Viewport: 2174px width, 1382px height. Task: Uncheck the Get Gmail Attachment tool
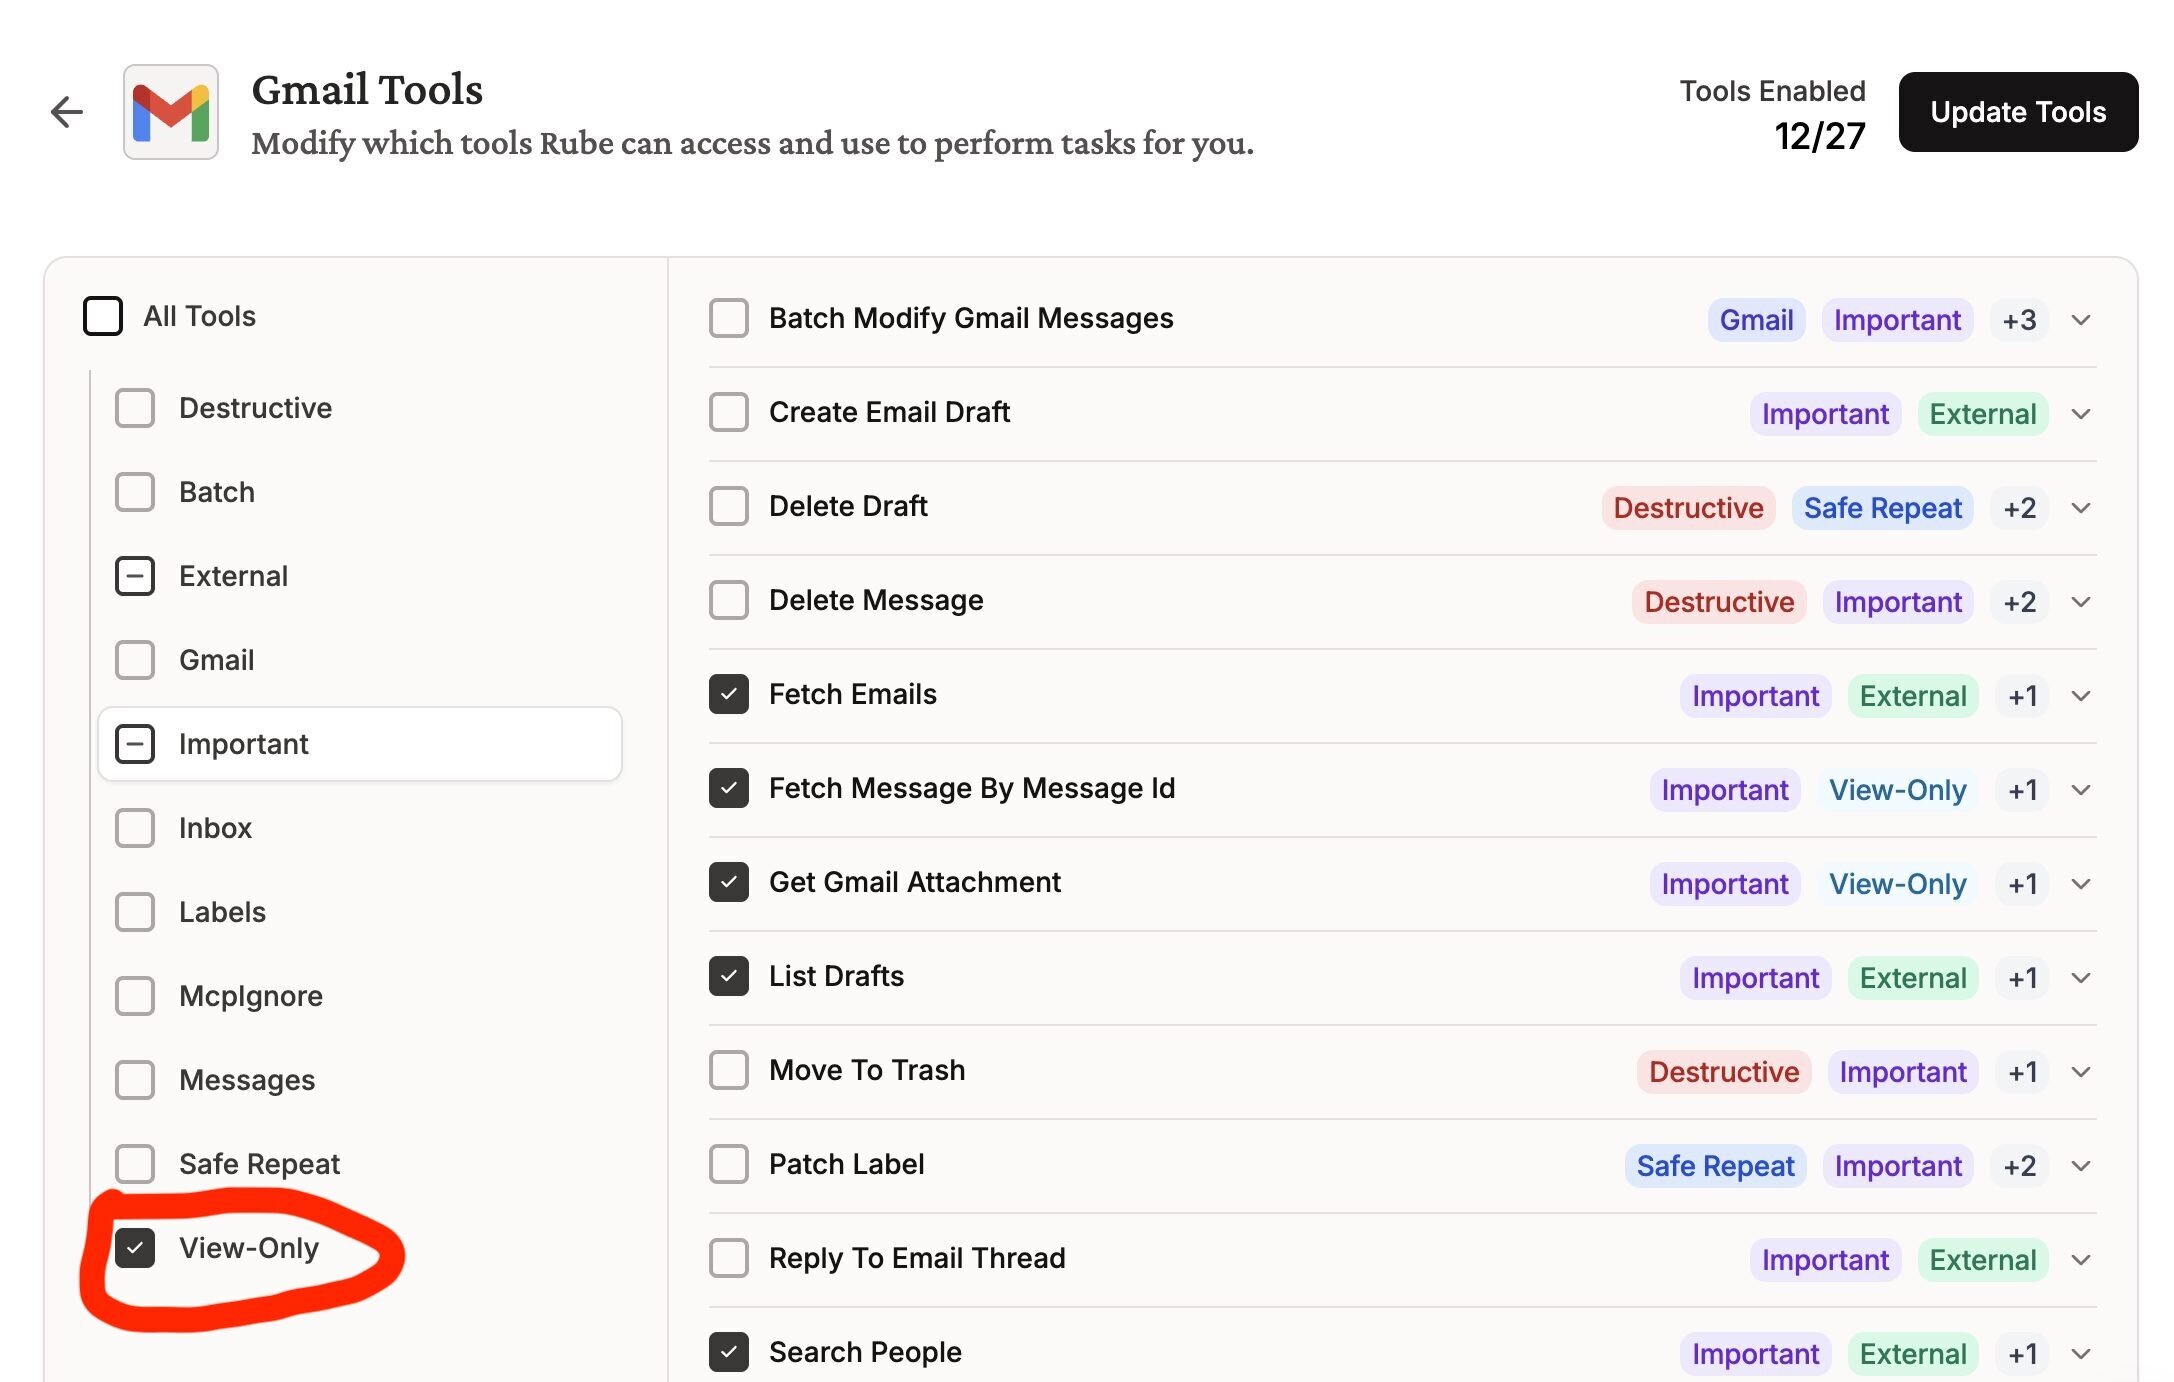click(x=728, y=882)
